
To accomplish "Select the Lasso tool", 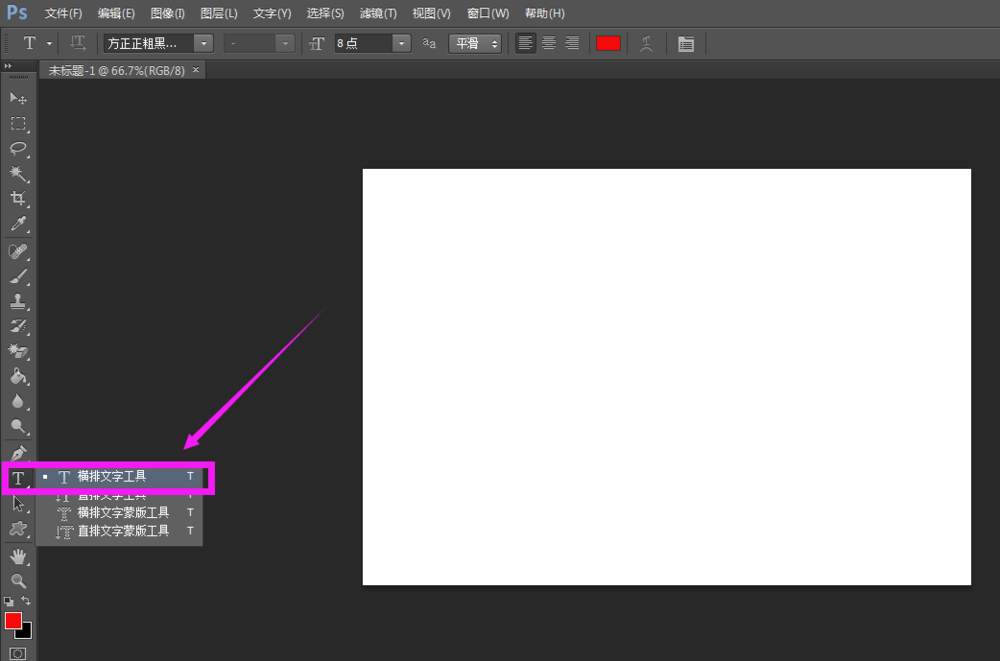I will click(18, 149).
